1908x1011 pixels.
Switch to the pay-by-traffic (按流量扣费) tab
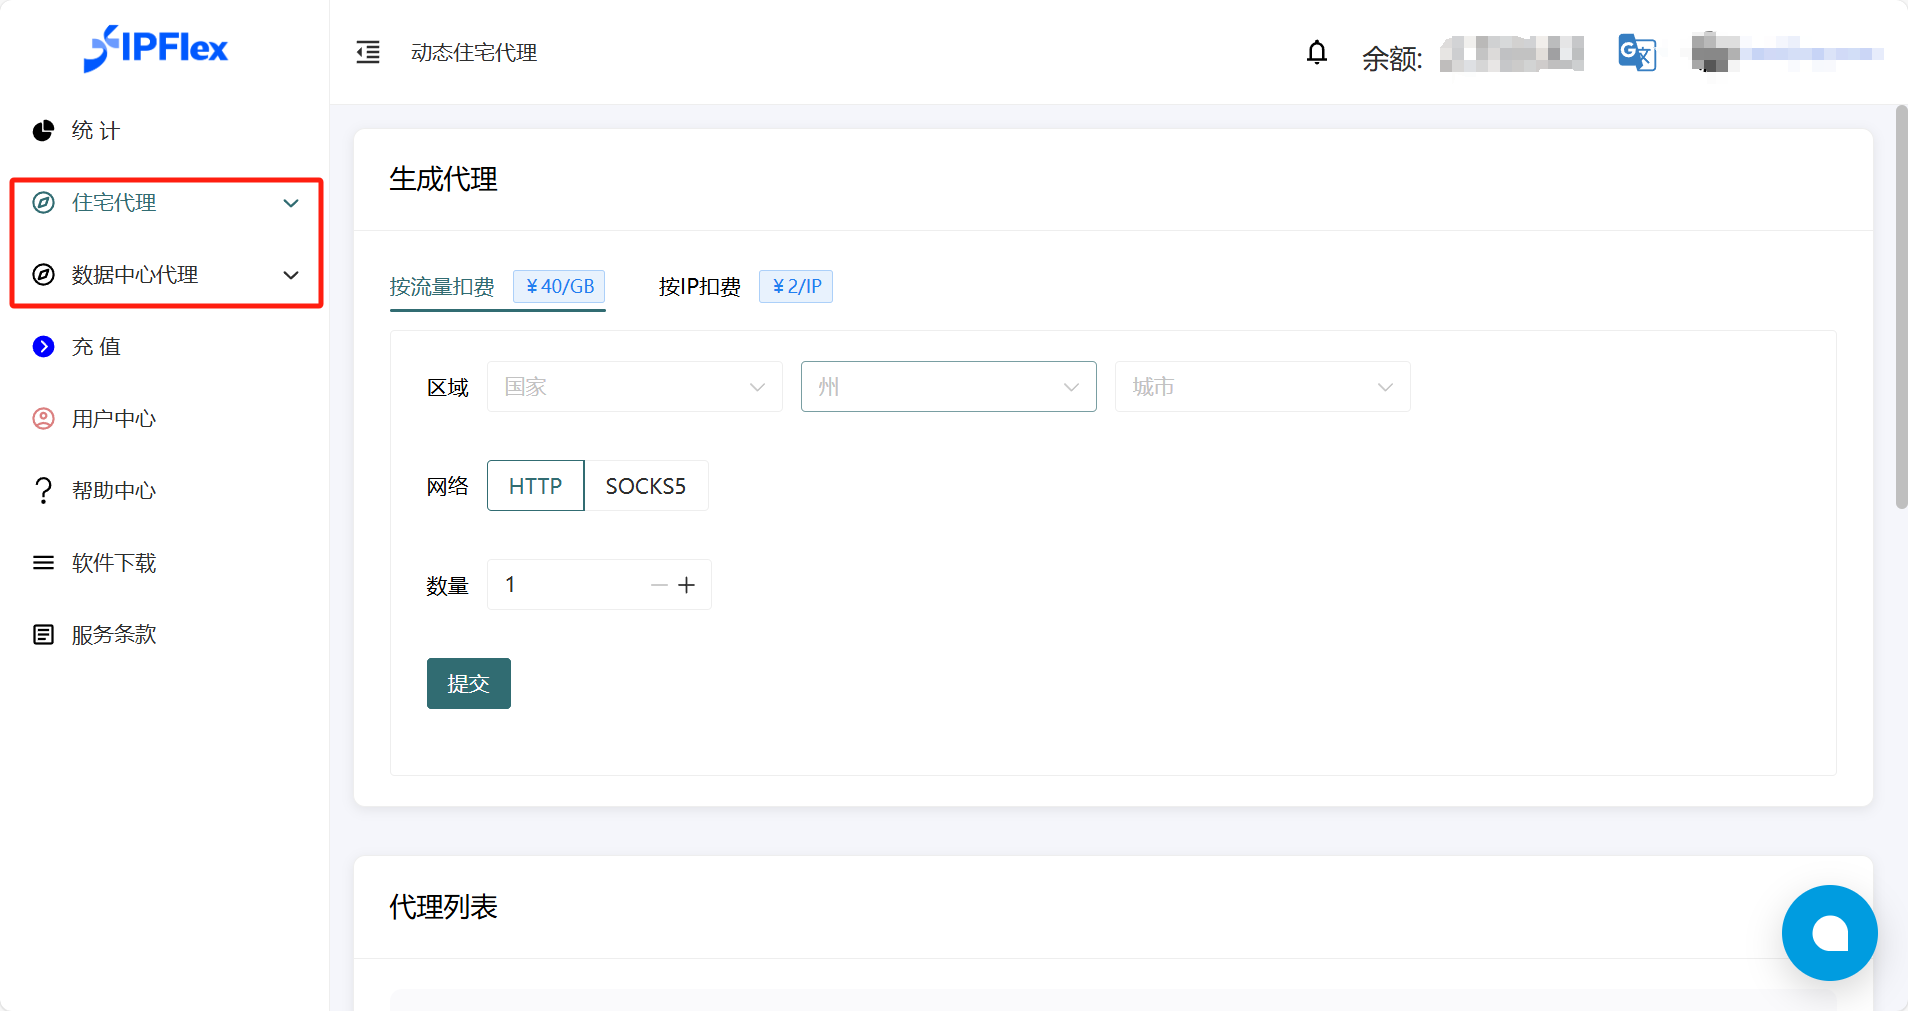pyautogui.click(x=442, y=287)
